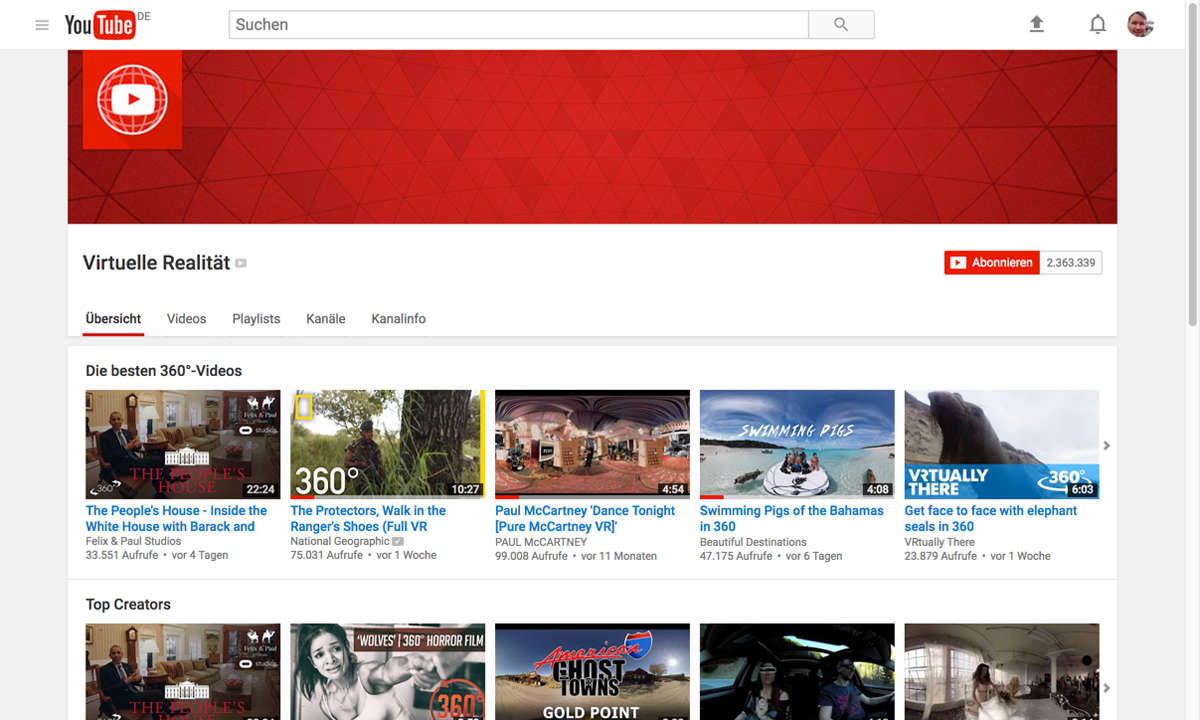This screenshot has height=720, width=1200.
Task: Play American Ghost Towns Gold Point thumbnail
Action: click(592, 672)
